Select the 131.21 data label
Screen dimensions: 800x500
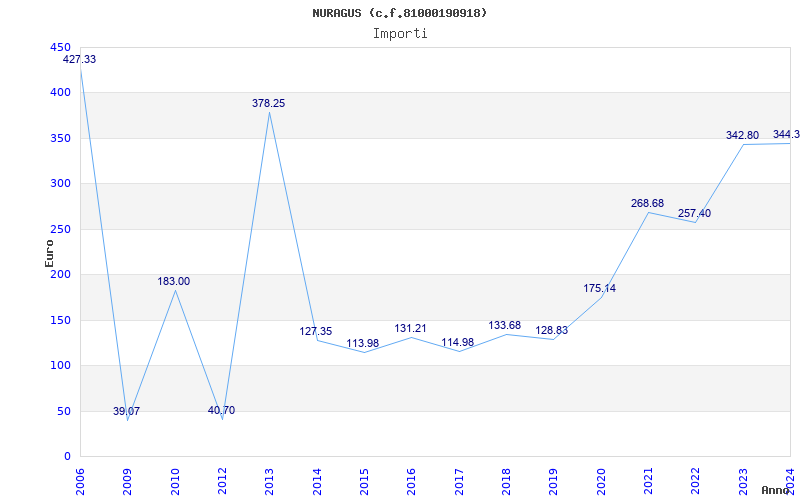(x=410, y=328)
